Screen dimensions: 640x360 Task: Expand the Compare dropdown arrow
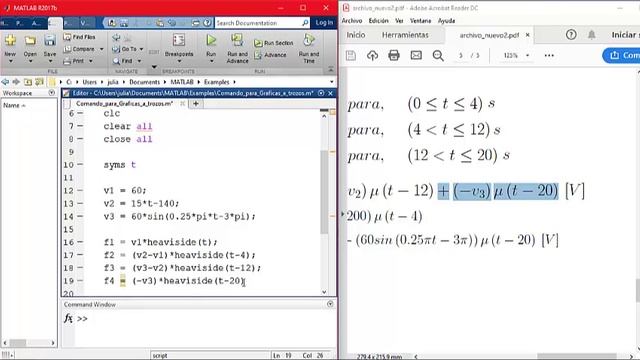tap(101, 49)
